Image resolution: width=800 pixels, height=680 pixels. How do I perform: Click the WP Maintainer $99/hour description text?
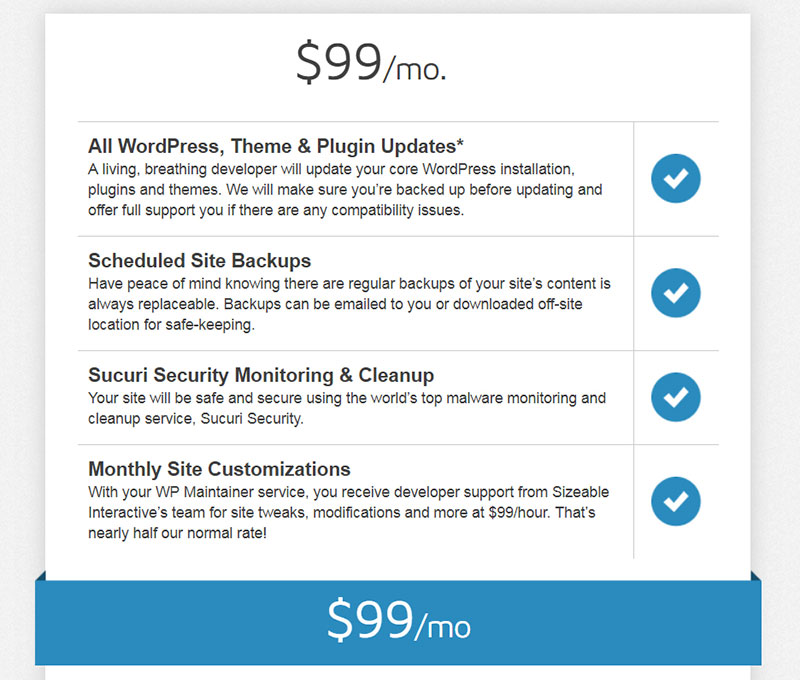coord(348,512)
